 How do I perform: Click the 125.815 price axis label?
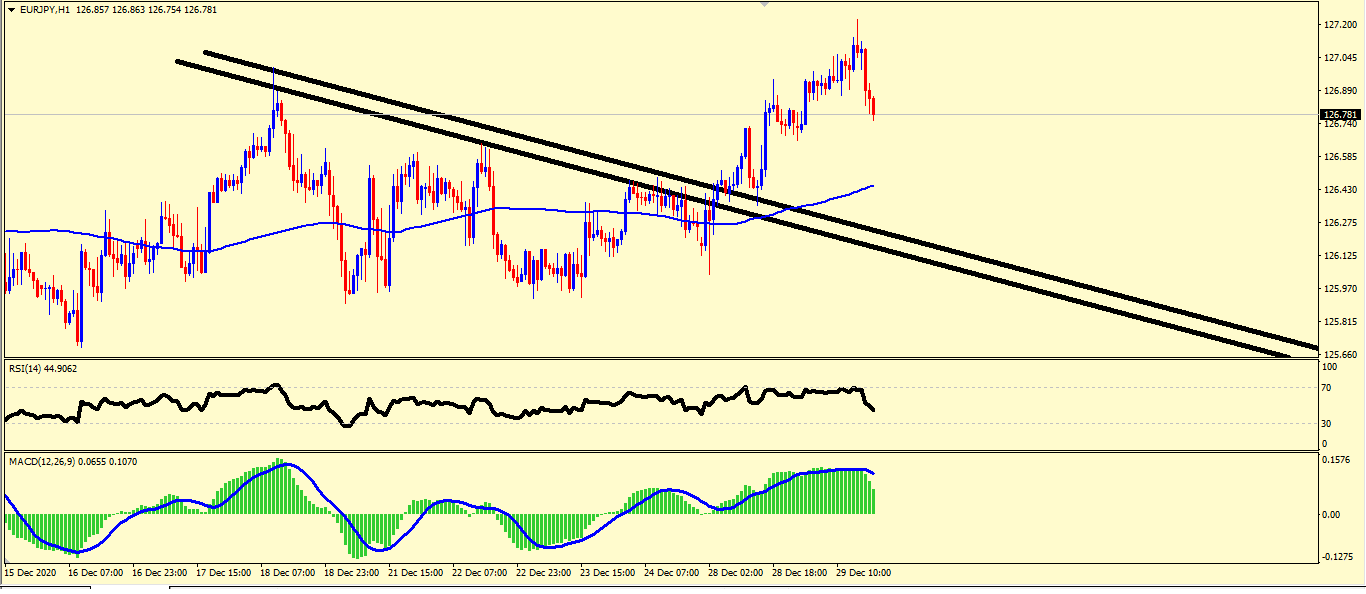[1339, 322]
